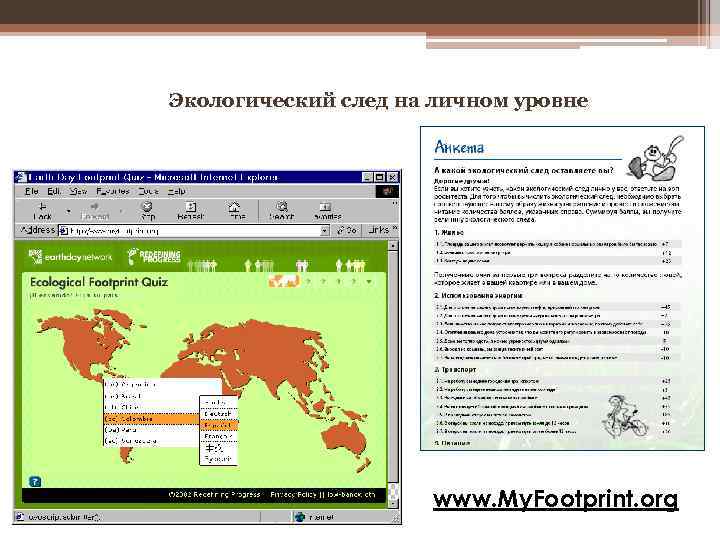Click inside the address bar URL field
720x540 pixels.
[194, 231]
